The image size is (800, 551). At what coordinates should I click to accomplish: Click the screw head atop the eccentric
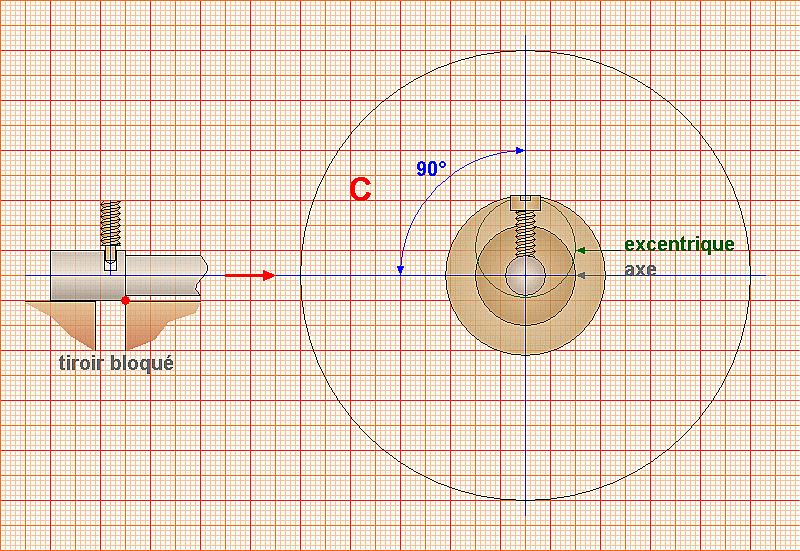point(526,203)
